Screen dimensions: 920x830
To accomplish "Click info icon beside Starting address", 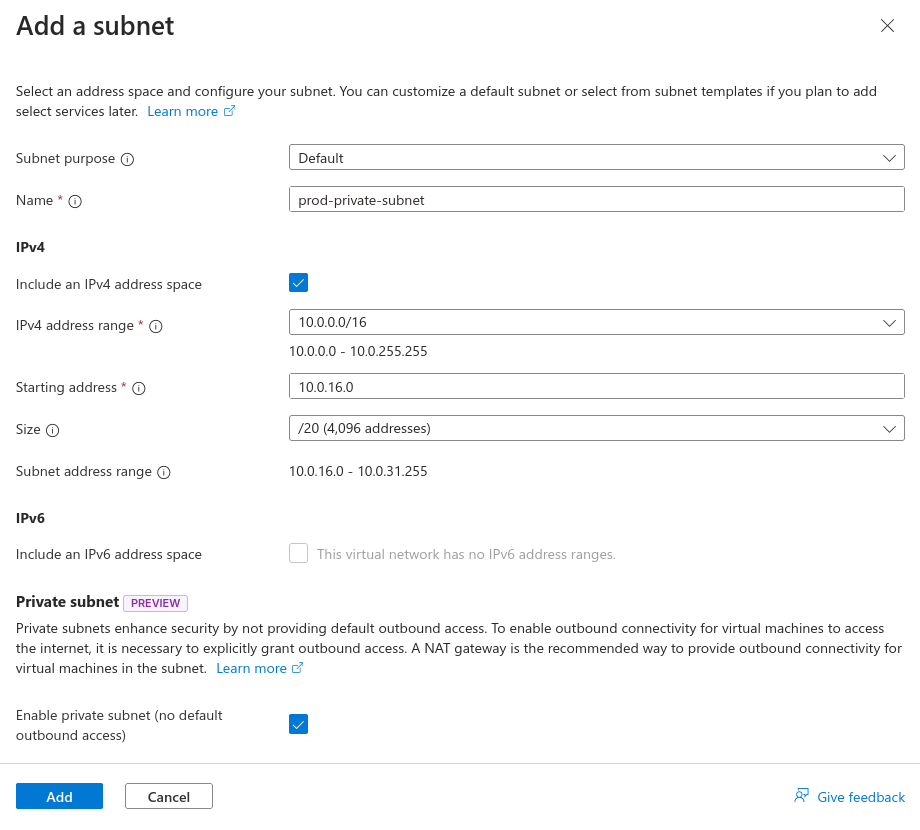I will (139, 388).
